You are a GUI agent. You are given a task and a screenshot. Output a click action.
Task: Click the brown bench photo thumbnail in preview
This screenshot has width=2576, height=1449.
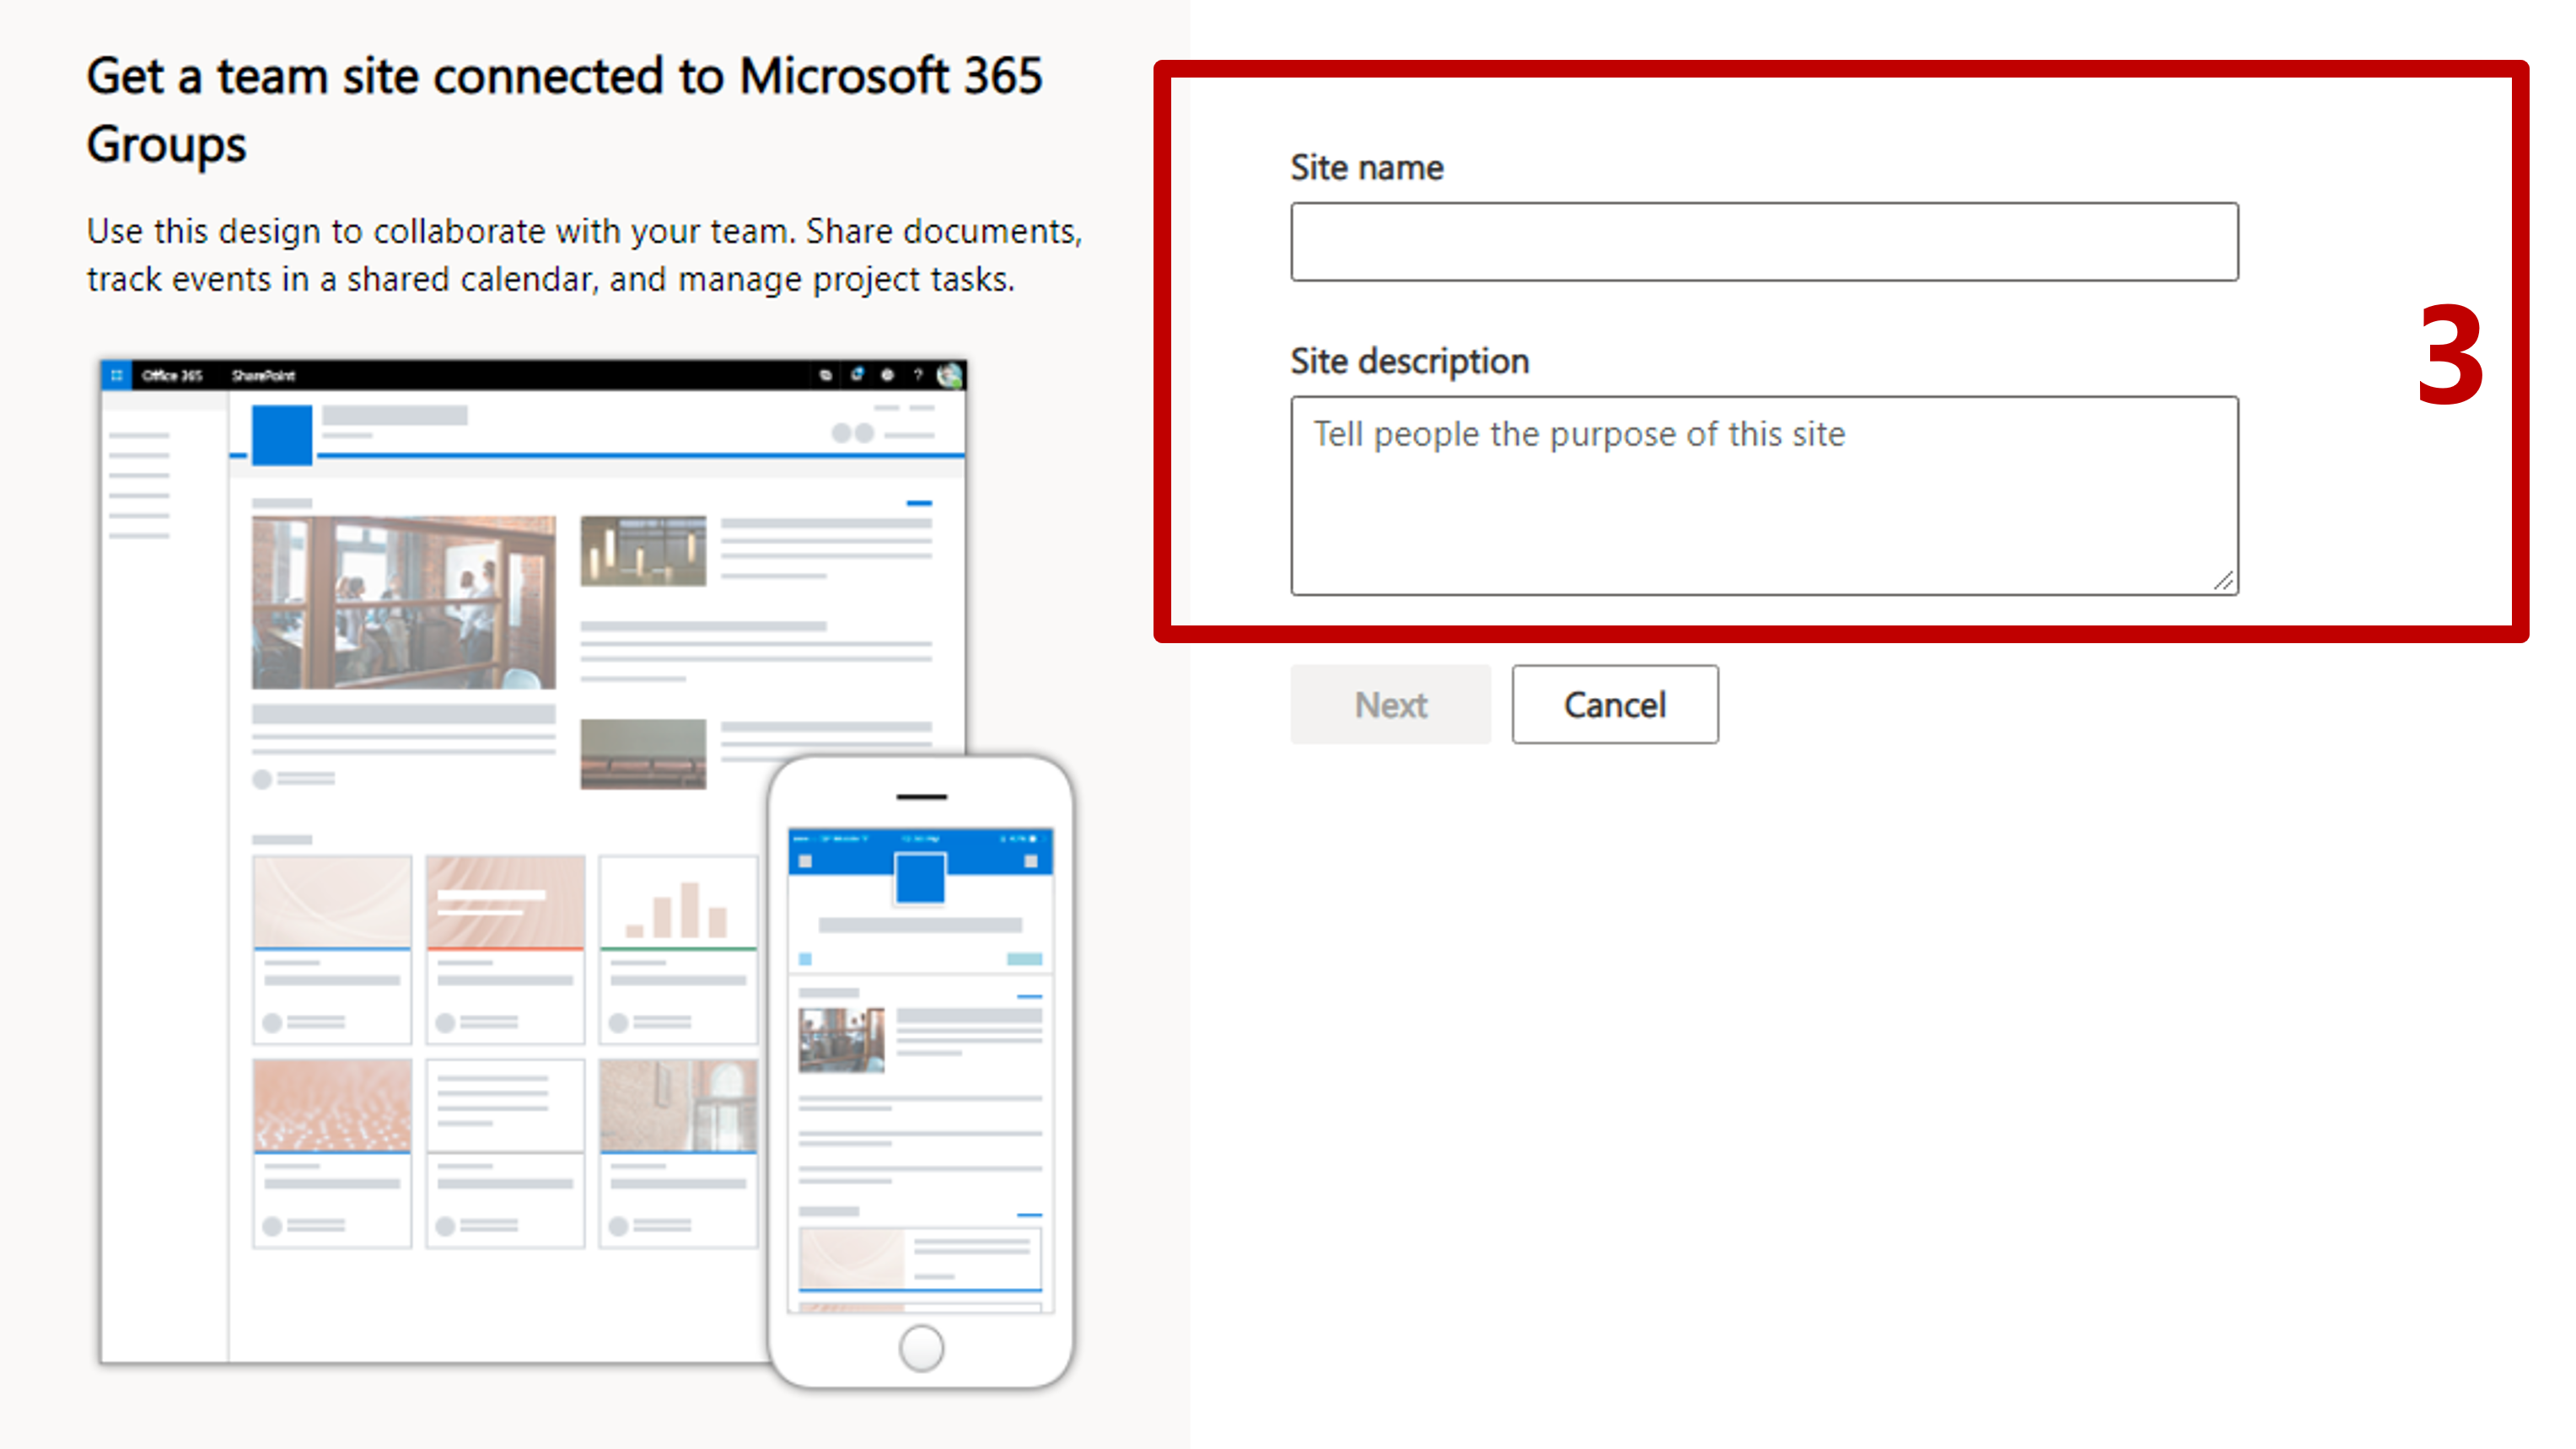(x=643, y=754)
